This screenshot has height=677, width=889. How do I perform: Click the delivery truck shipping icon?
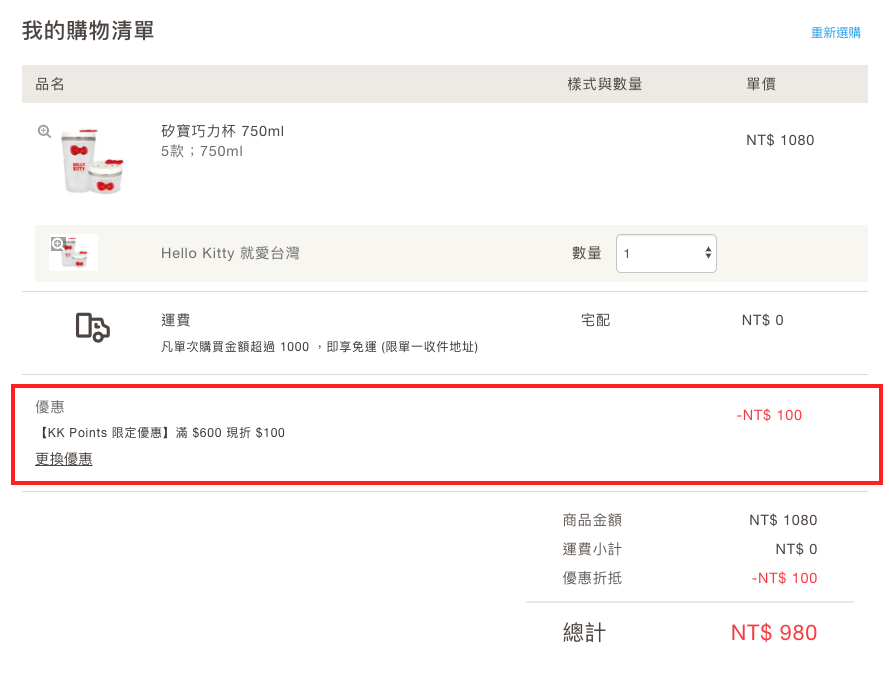[x=92, y=327]
